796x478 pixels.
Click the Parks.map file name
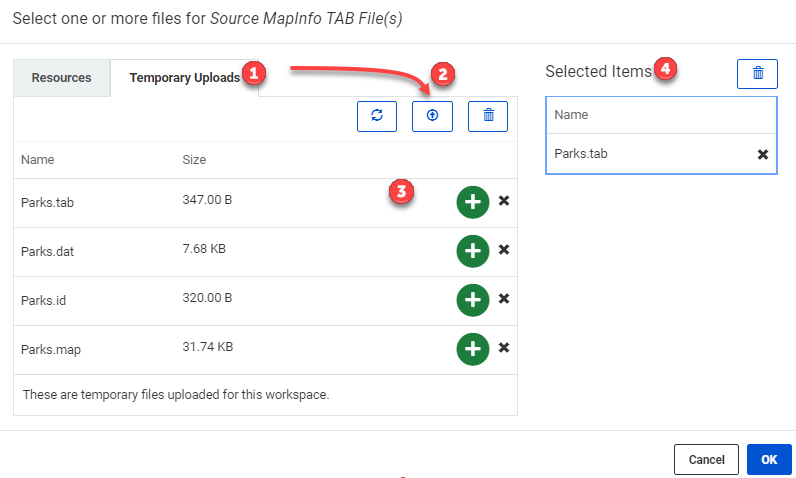(x=51, y=350)
